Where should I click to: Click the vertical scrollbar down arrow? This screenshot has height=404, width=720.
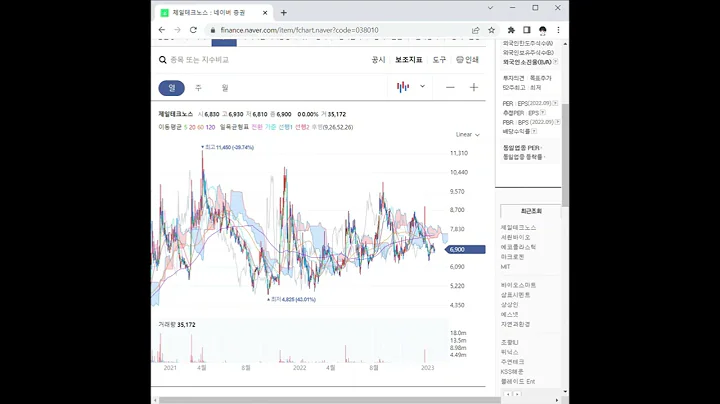[x=565, y=392]
